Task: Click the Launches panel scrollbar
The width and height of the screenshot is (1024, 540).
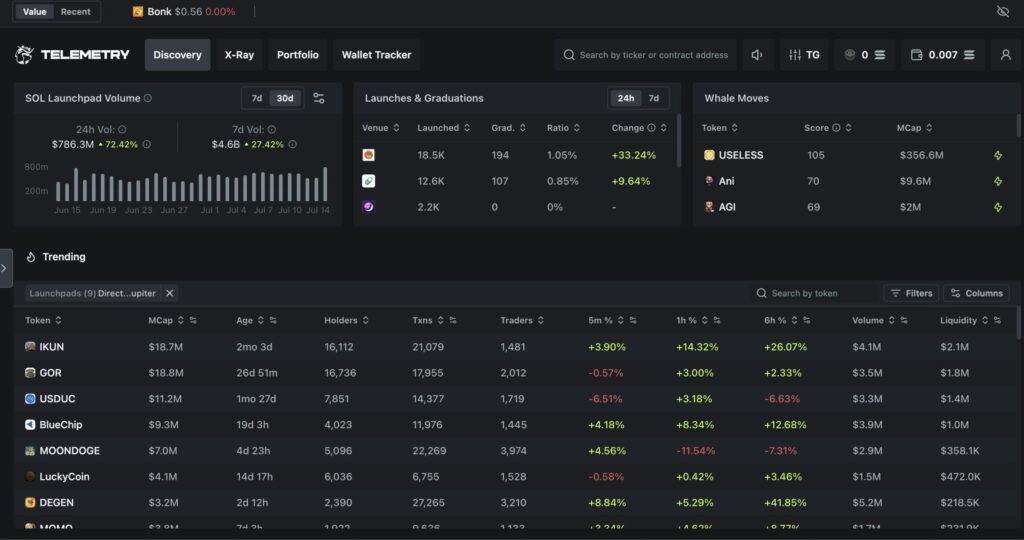Action: 679,140
